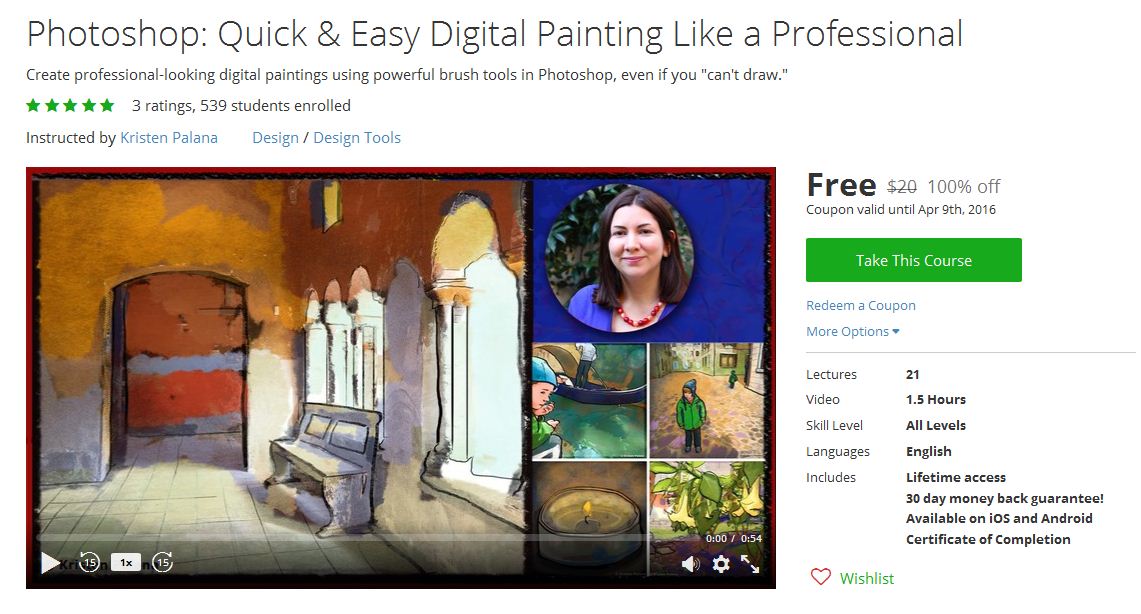
Task: Click the video progress bar
Action: 343,539
